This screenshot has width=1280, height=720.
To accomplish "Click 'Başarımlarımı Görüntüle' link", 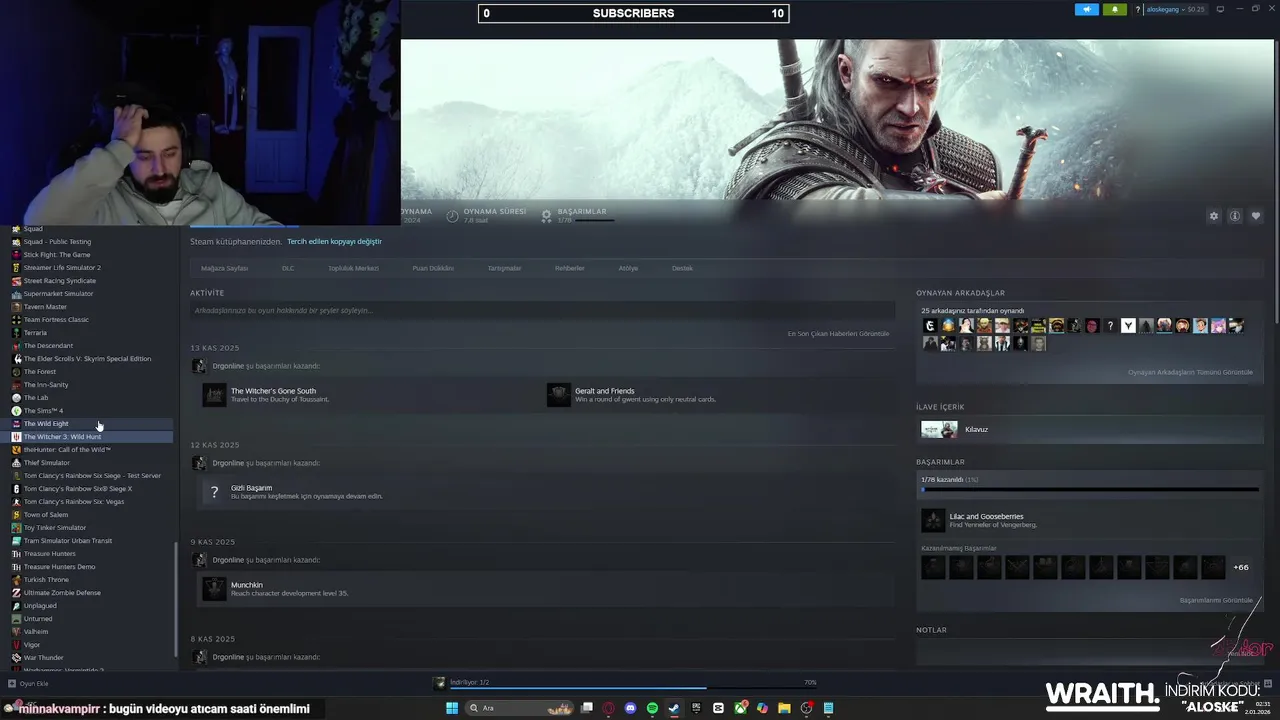I will click(x=1216, y=600).
